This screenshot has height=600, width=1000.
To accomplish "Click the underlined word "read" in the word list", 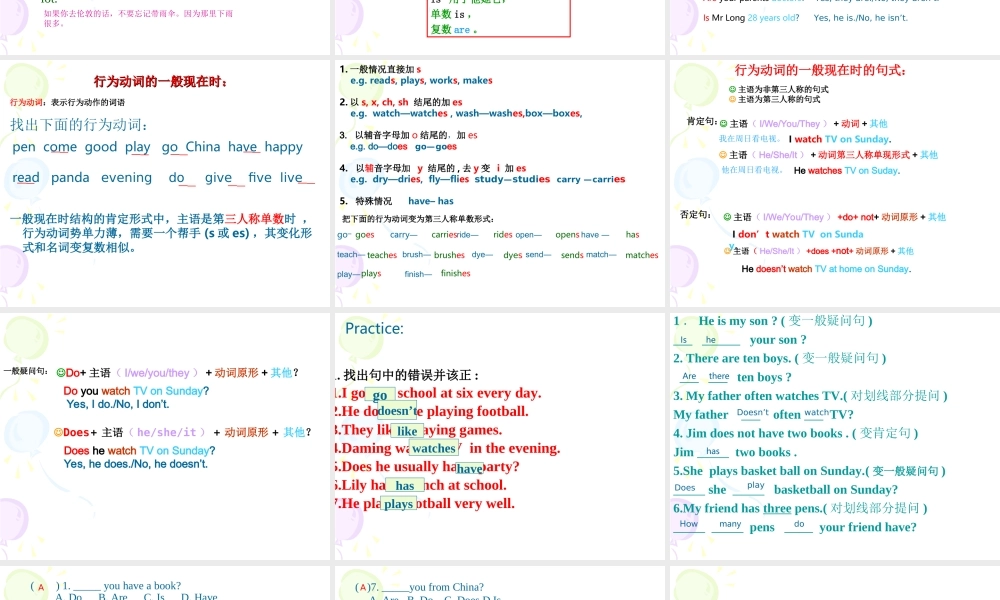I will click(x=26, y=178).
